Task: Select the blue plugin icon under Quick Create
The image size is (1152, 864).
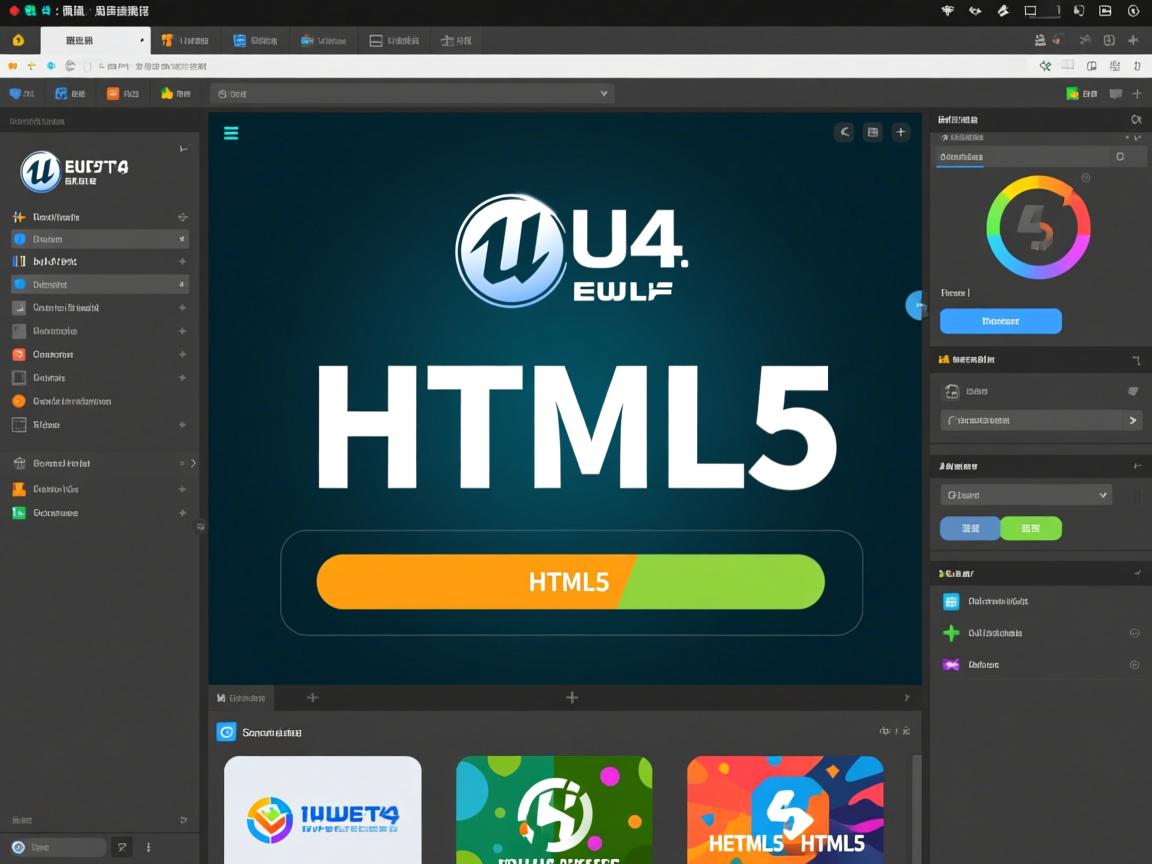Action: [951, 601]
